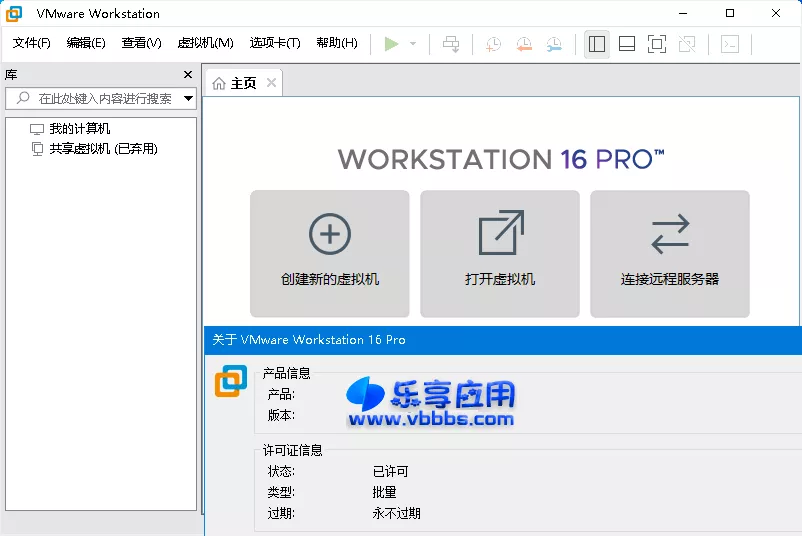
Task: Close the 主页 tab
Action: pos(272,82)
